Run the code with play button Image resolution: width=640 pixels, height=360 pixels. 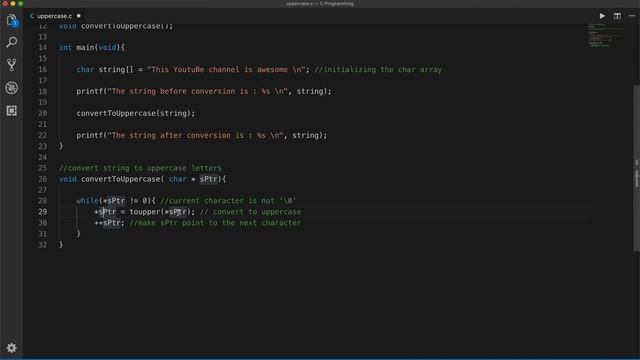[x=602, y=16]
